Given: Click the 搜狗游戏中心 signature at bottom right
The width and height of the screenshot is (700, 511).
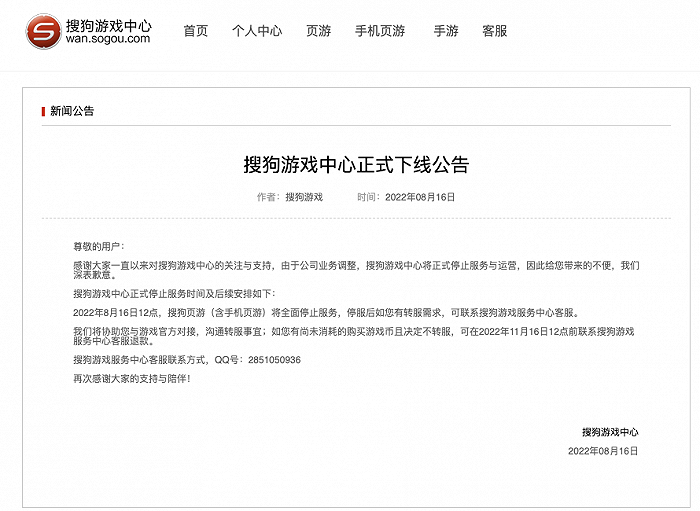Looking at the screenshot, I should click(610, 432).
